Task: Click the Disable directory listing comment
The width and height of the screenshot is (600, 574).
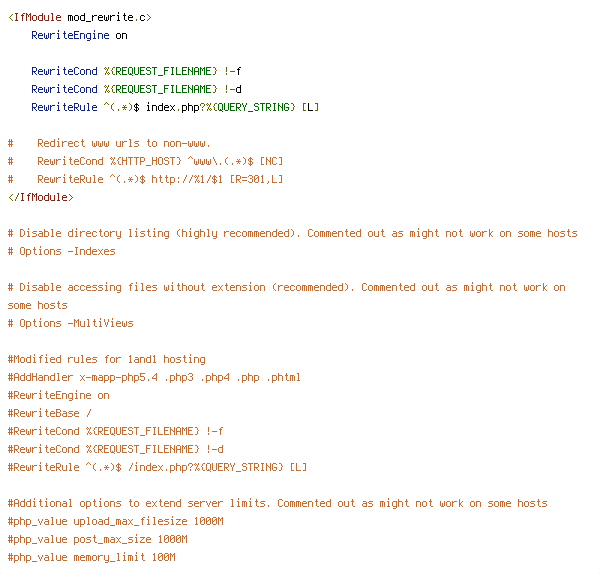Action: [293, 233]
